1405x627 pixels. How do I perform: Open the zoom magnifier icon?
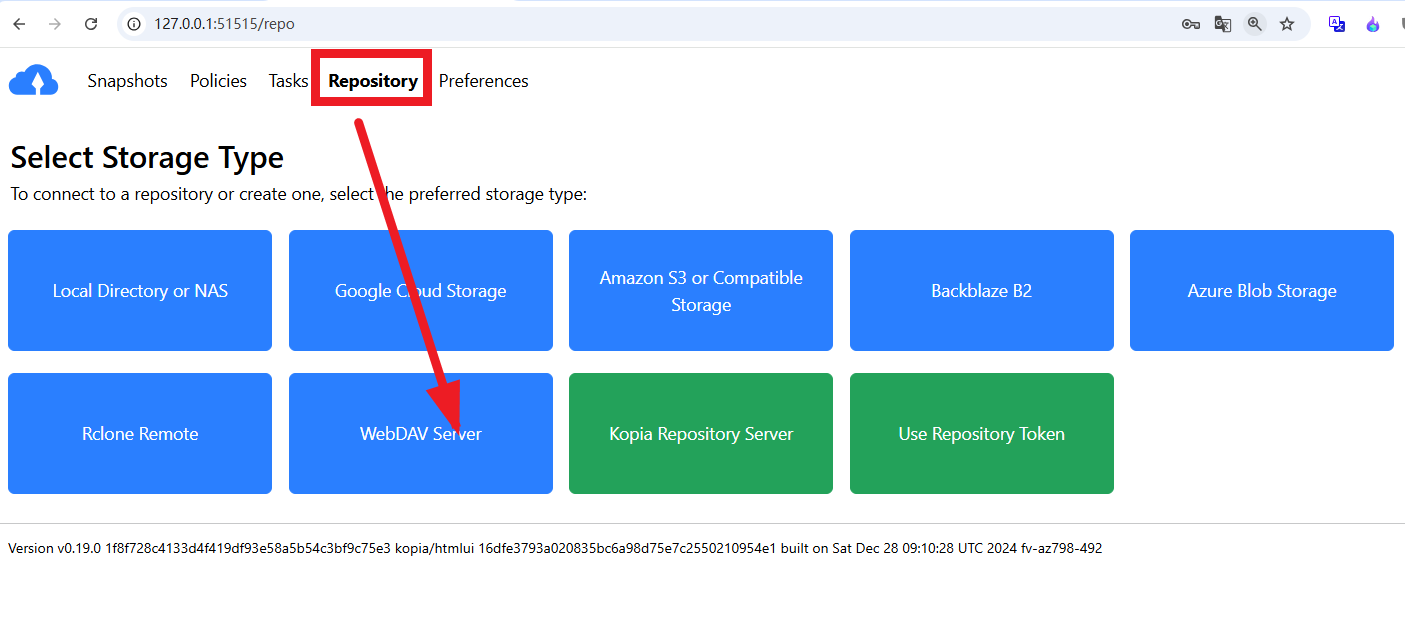click(x=1254, y=24)
